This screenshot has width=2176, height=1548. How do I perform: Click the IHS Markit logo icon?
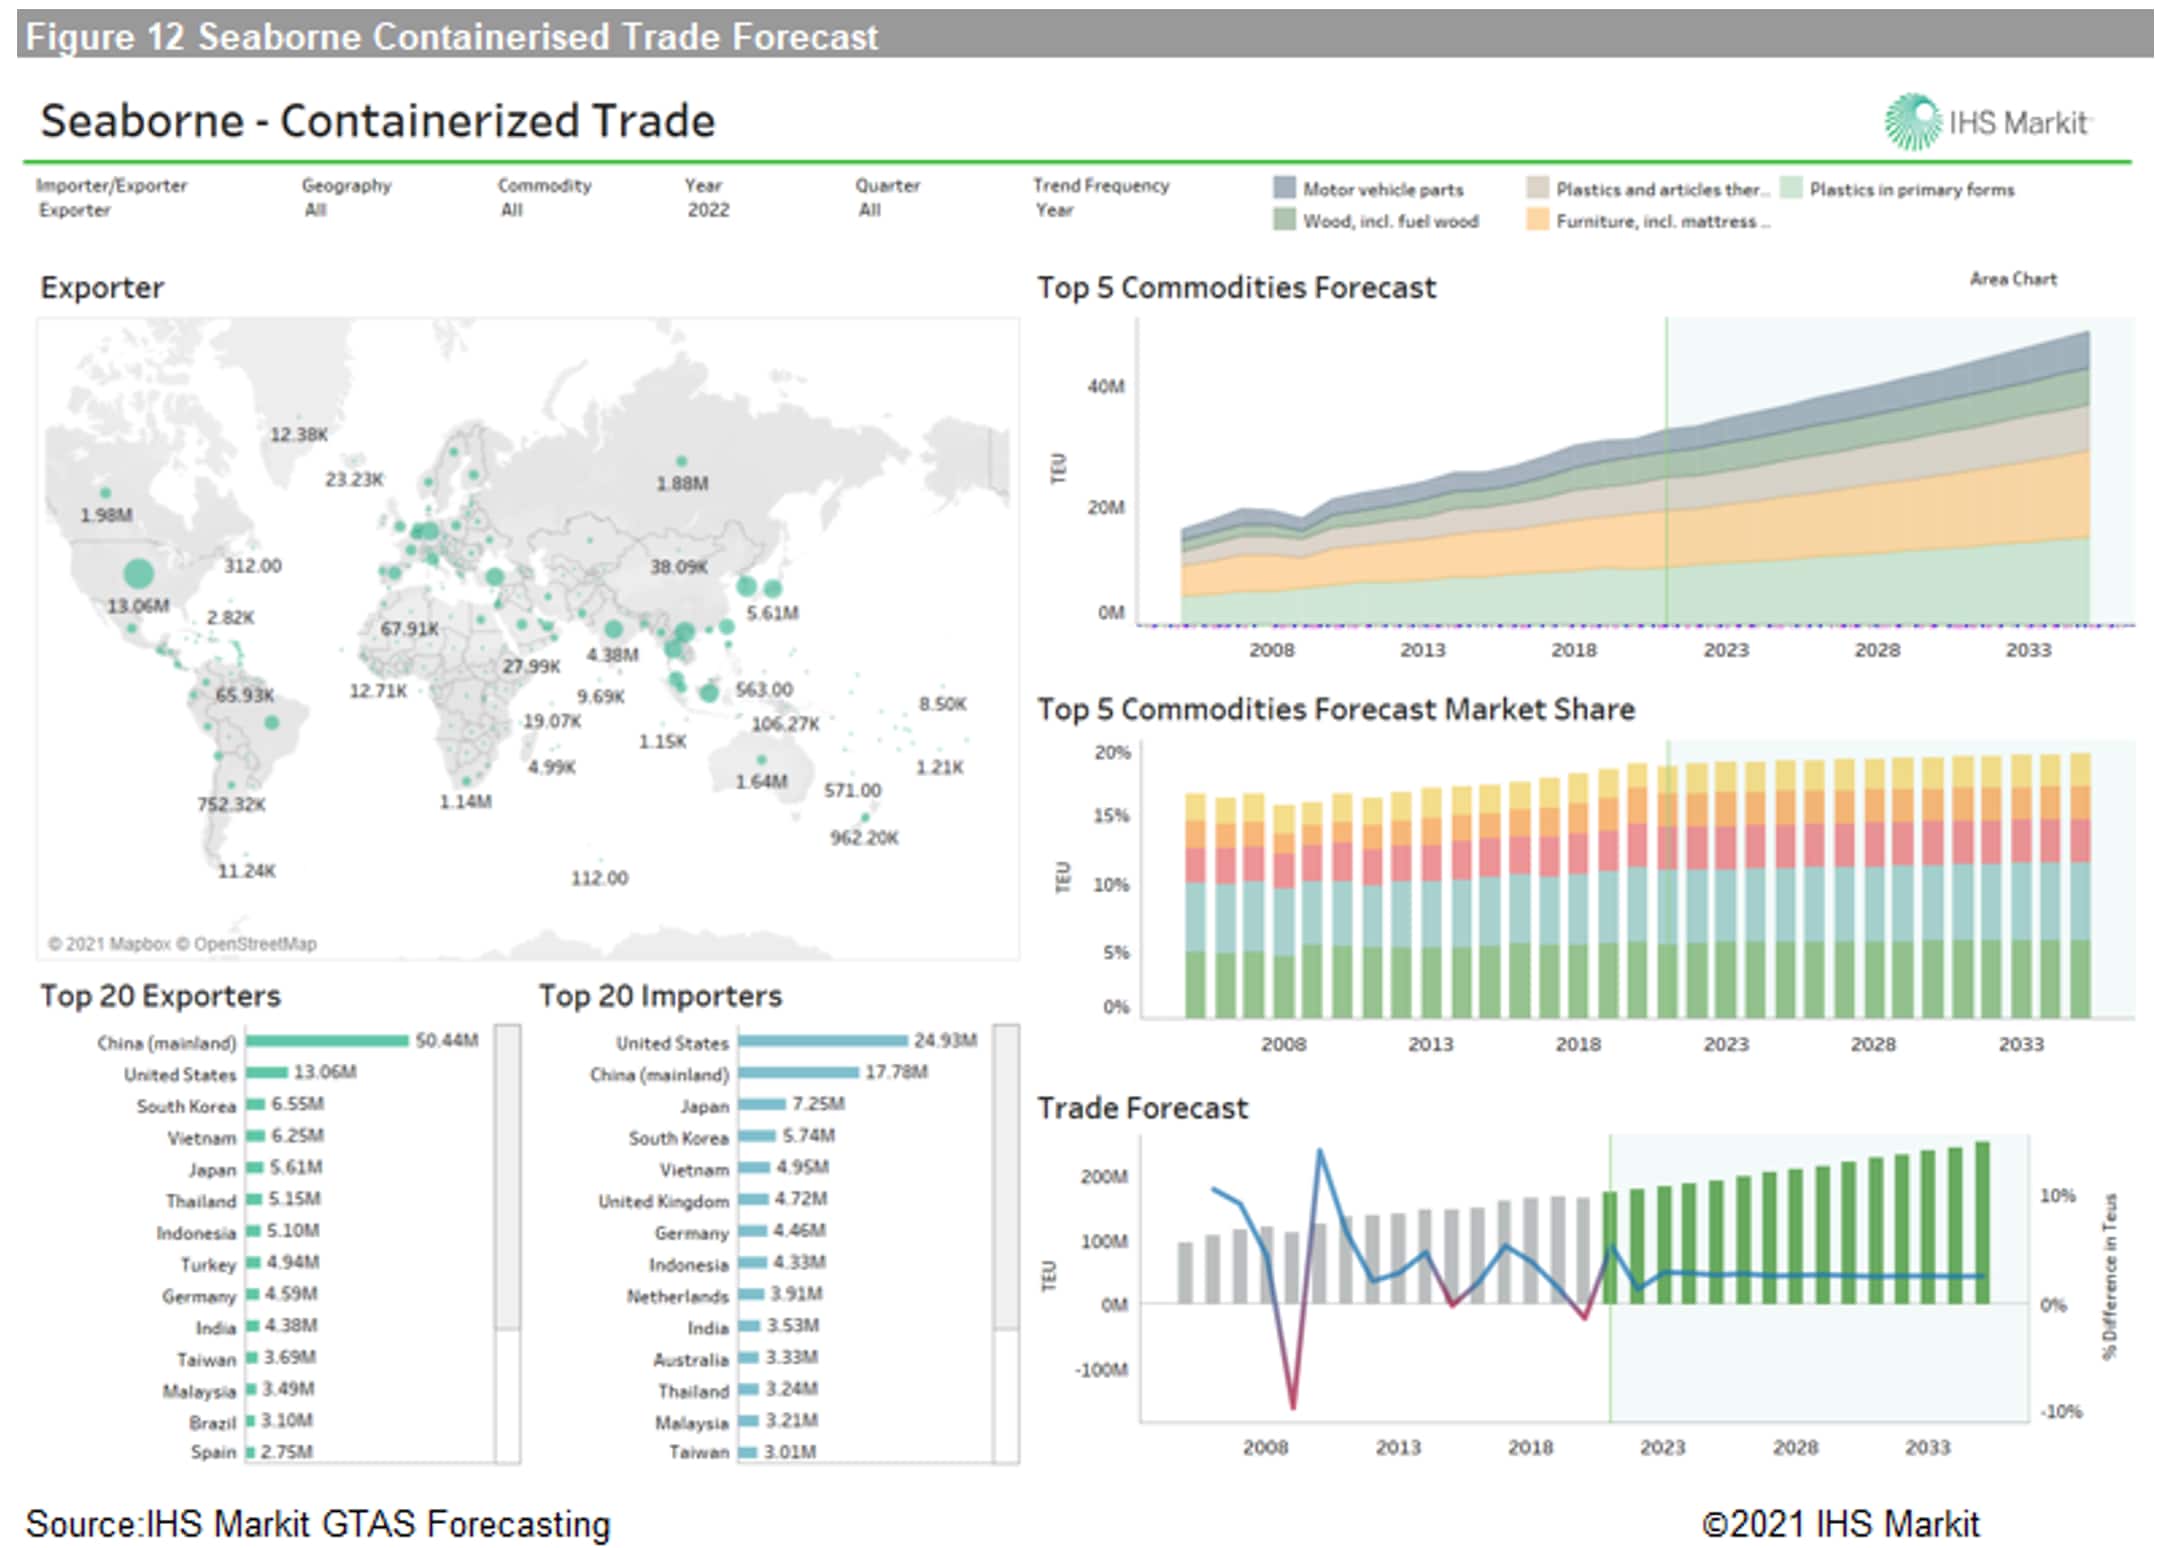tap(1912, 122)
